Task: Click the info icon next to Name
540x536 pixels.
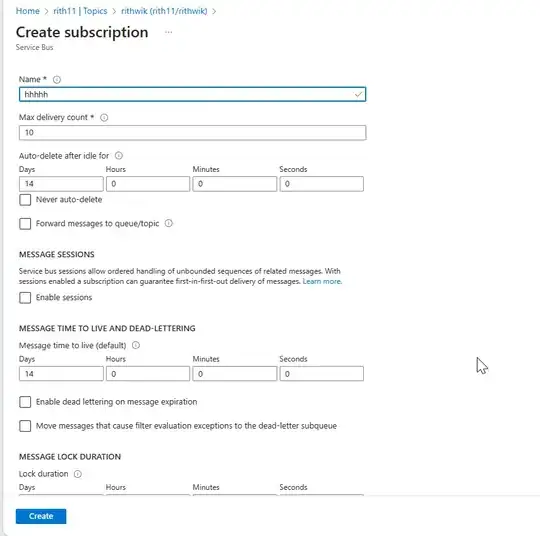Action: [x=57, y=80]
